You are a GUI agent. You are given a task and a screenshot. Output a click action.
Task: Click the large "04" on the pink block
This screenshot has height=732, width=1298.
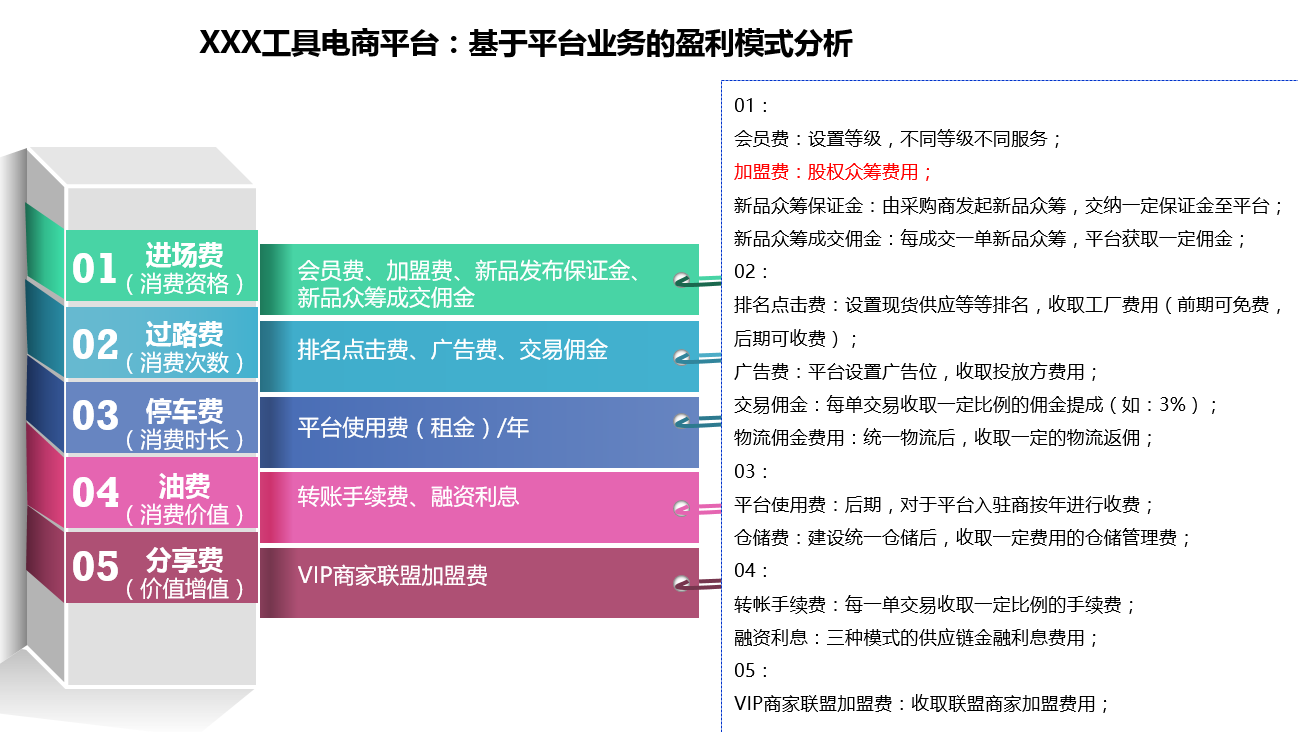(96, 493)
